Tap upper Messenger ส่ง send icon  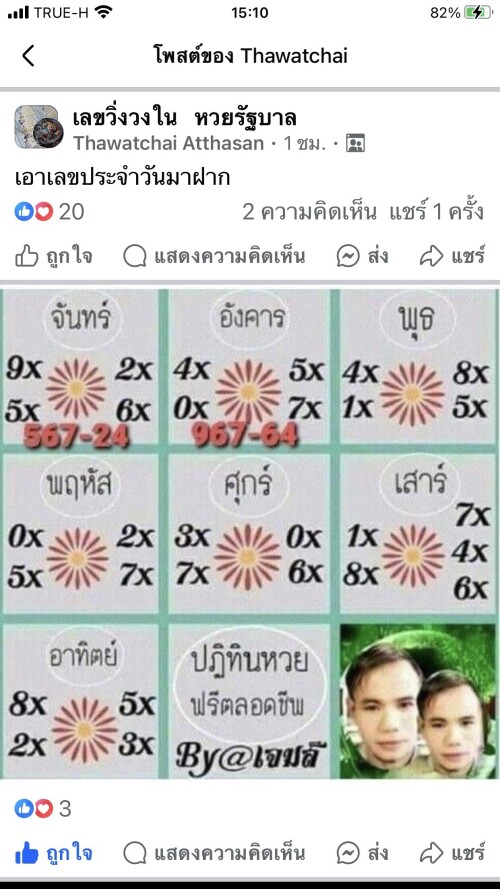[x=348, y=257]
